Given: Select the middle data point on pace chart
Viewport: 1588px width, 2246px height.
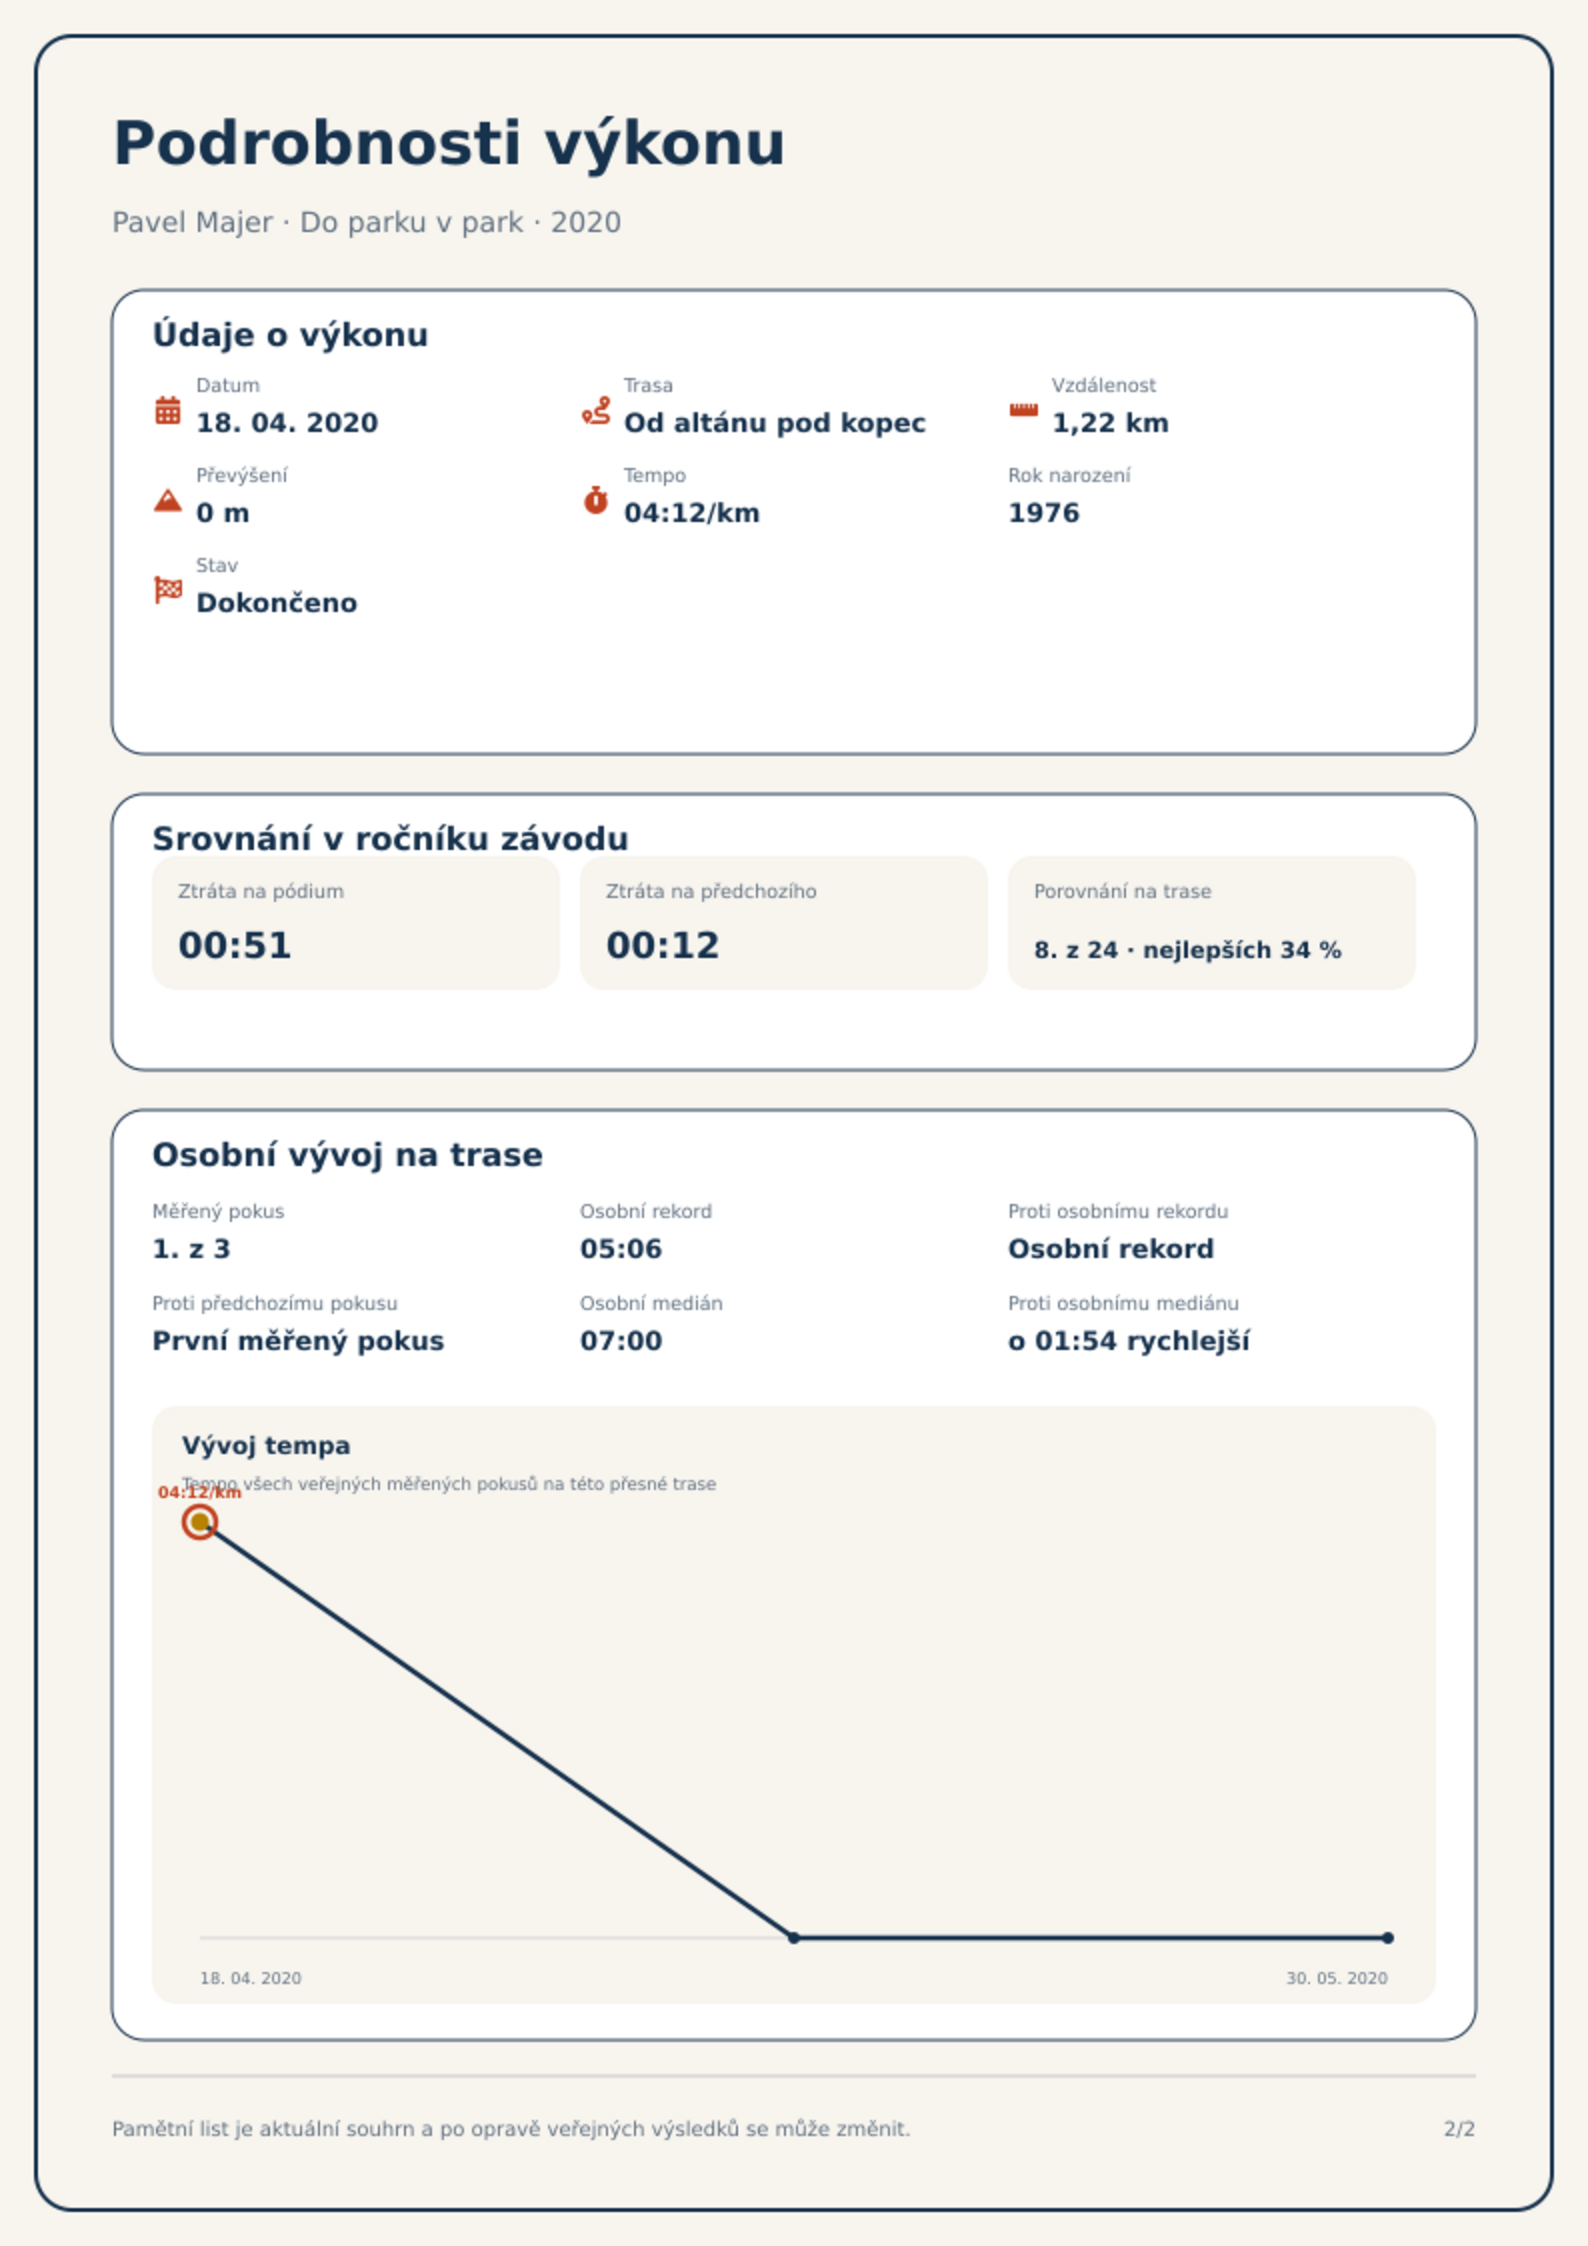Looking at the screenshot, I should [794, 1938].
